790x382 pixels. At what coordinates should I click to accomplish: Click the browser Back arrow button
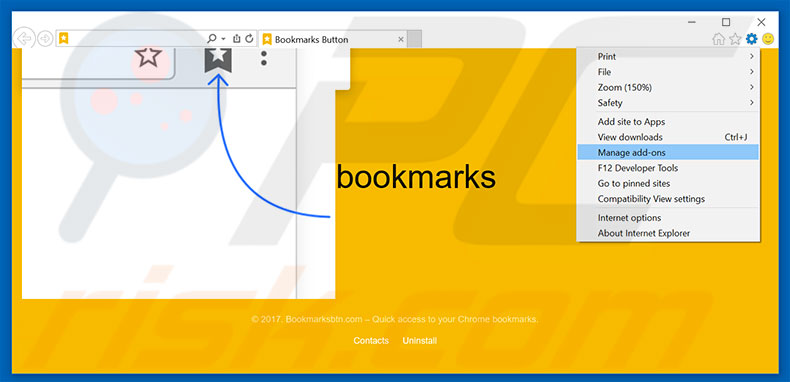[23, 38]
